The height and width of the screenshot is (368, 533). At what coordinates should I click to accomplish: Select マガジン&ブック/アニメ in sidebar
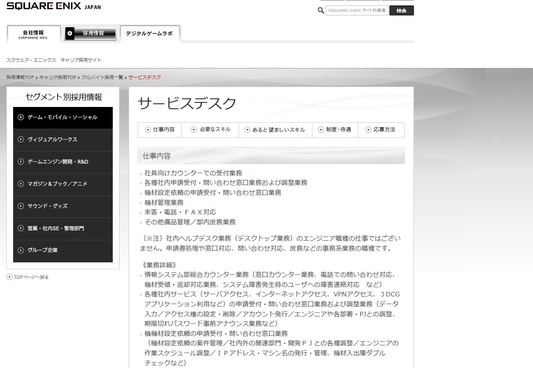[x=63, y=184]
